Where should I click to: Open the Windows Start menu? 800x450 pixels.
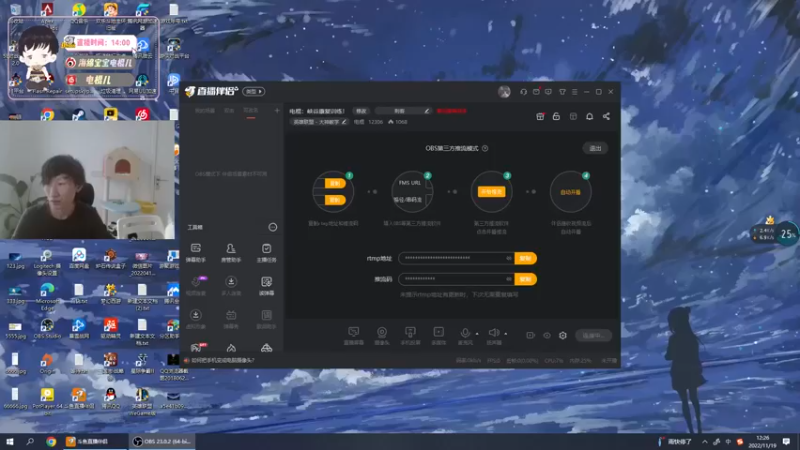(9, 441)
